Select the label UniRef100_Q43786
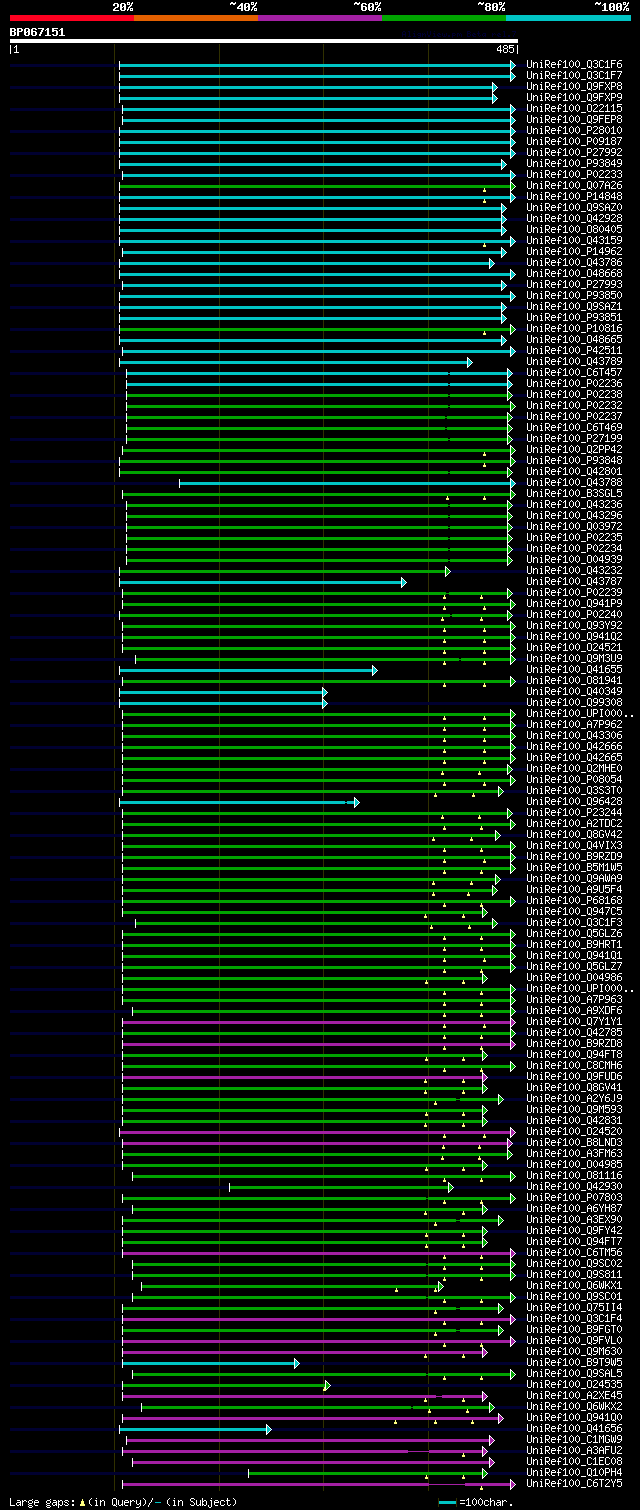 575,263
